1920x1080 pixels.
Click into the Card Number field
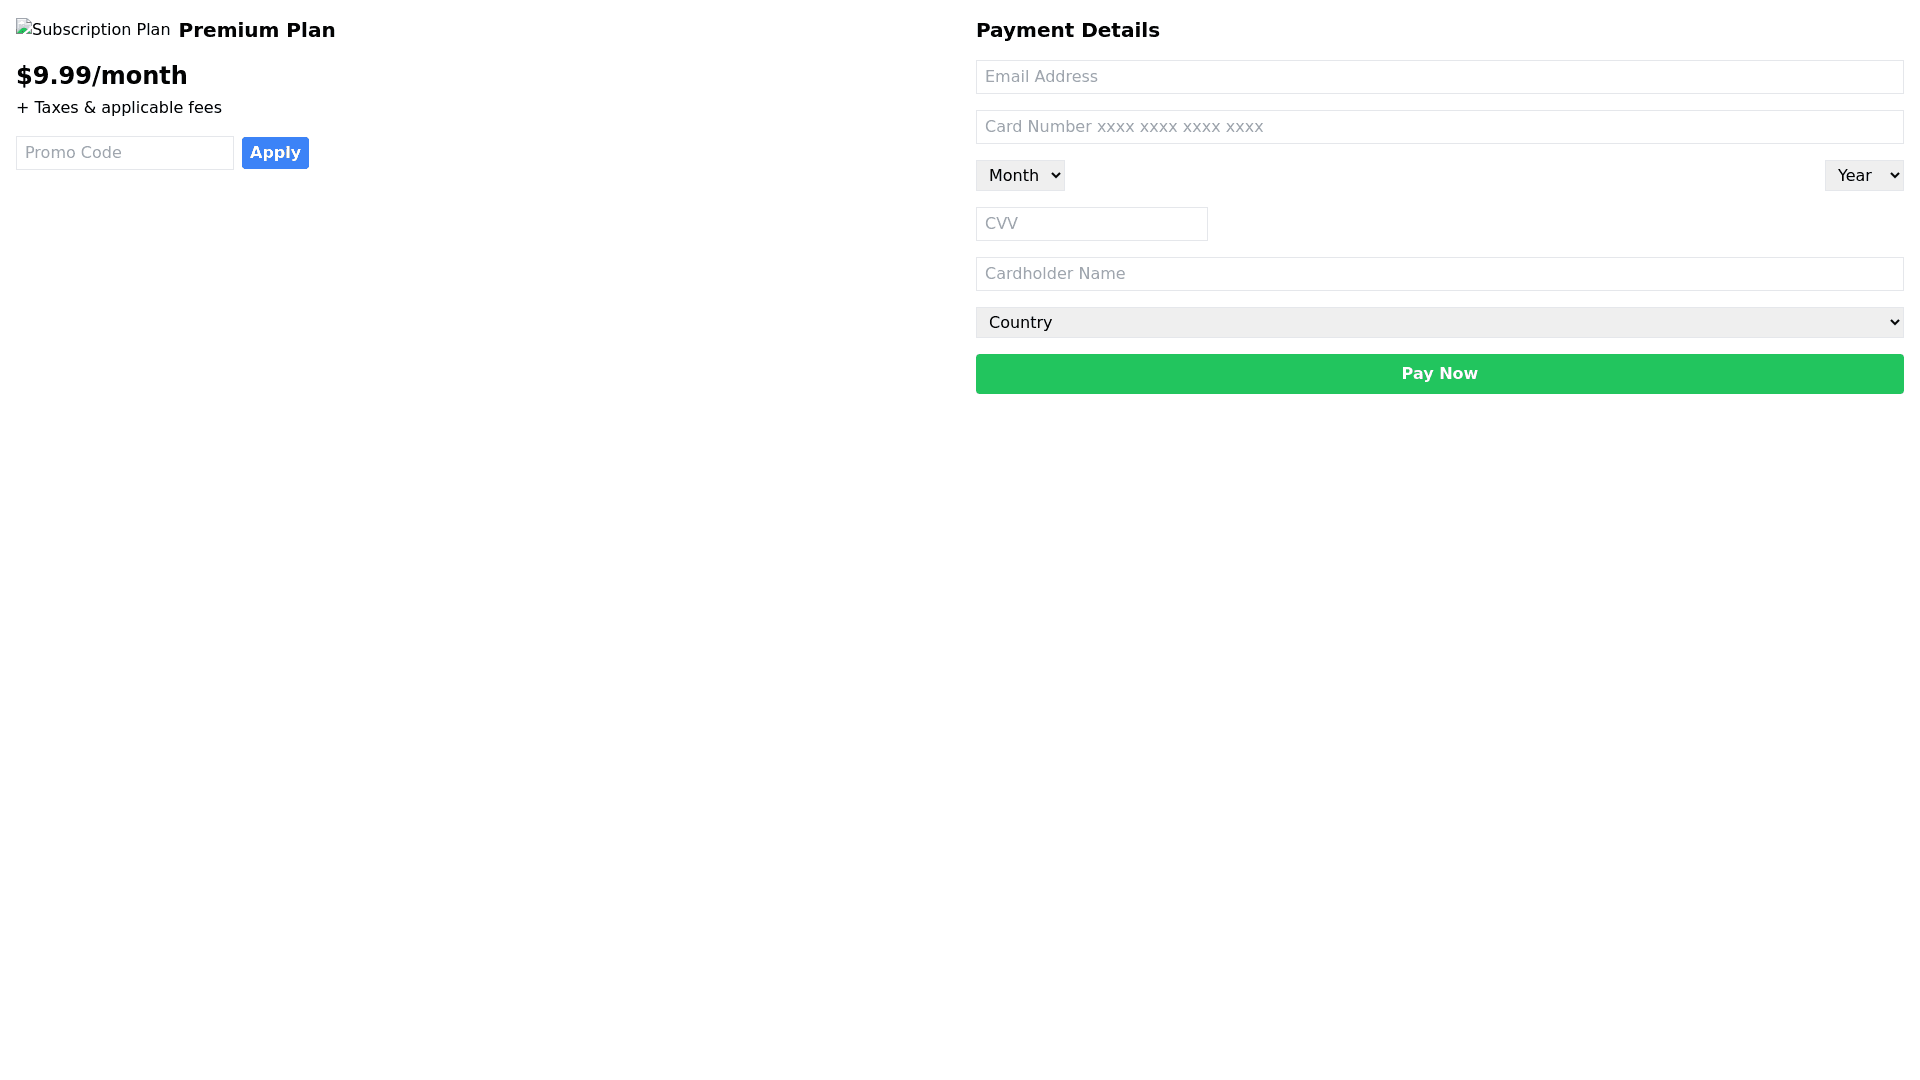(1439, 127)
